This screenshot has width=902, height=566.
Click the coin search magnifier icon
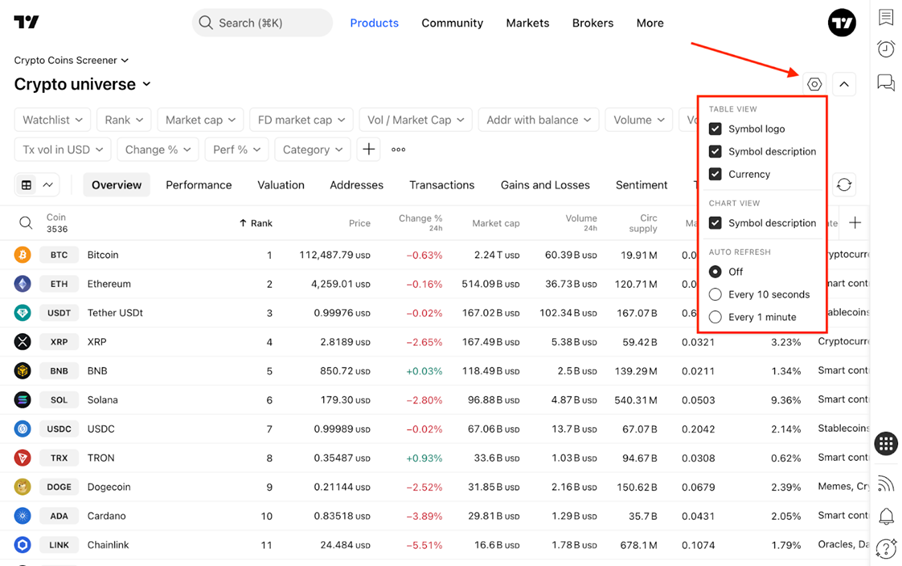26,223
